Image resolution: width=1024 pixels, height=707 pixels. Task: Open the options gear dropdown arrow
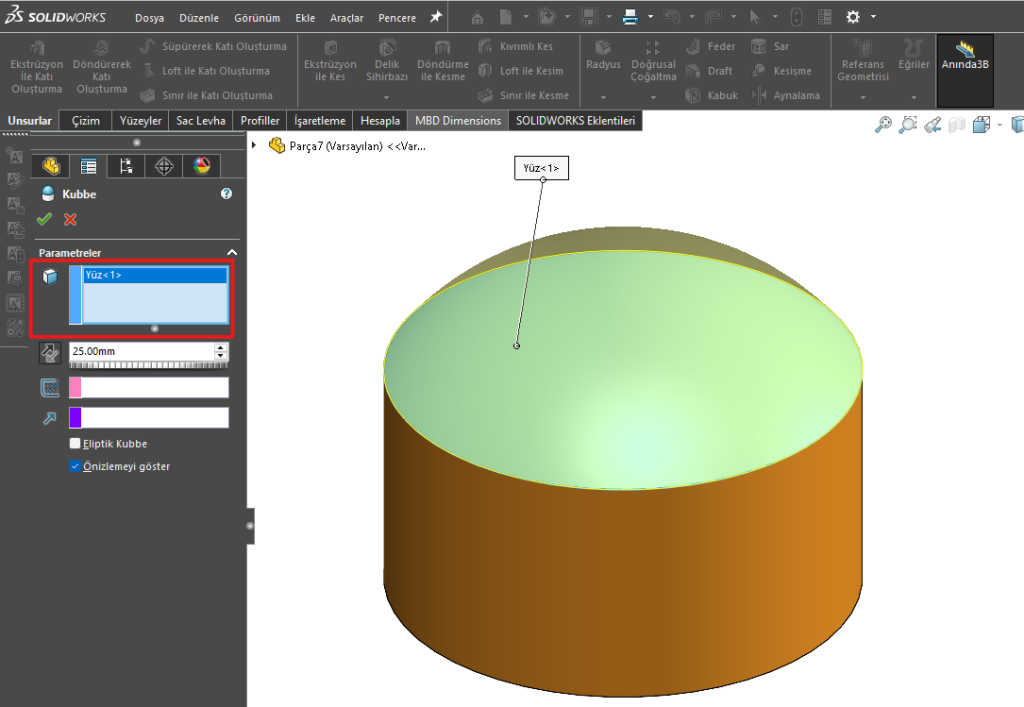(x=874, y=17)
